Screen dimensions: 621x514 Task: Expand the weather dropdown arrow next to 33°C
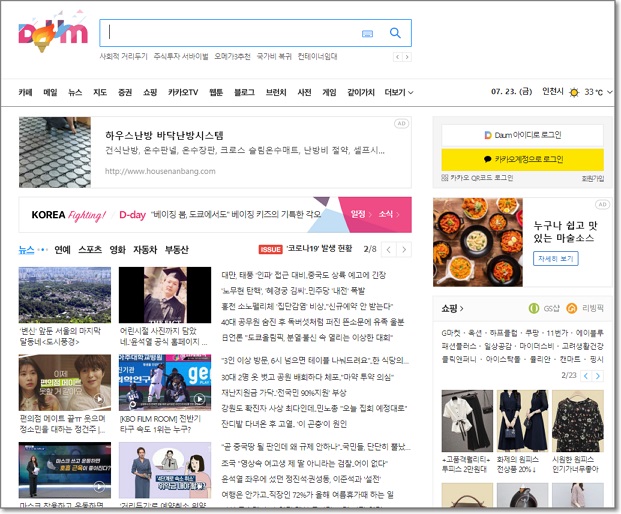tap(610, 92)
